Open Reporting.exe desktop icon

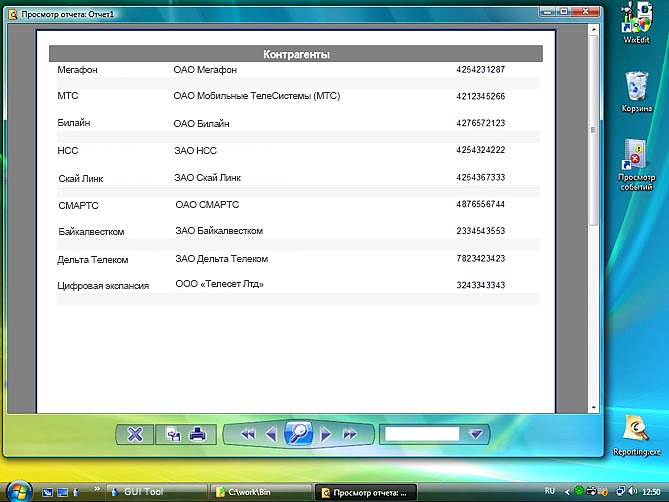point(637,436)
